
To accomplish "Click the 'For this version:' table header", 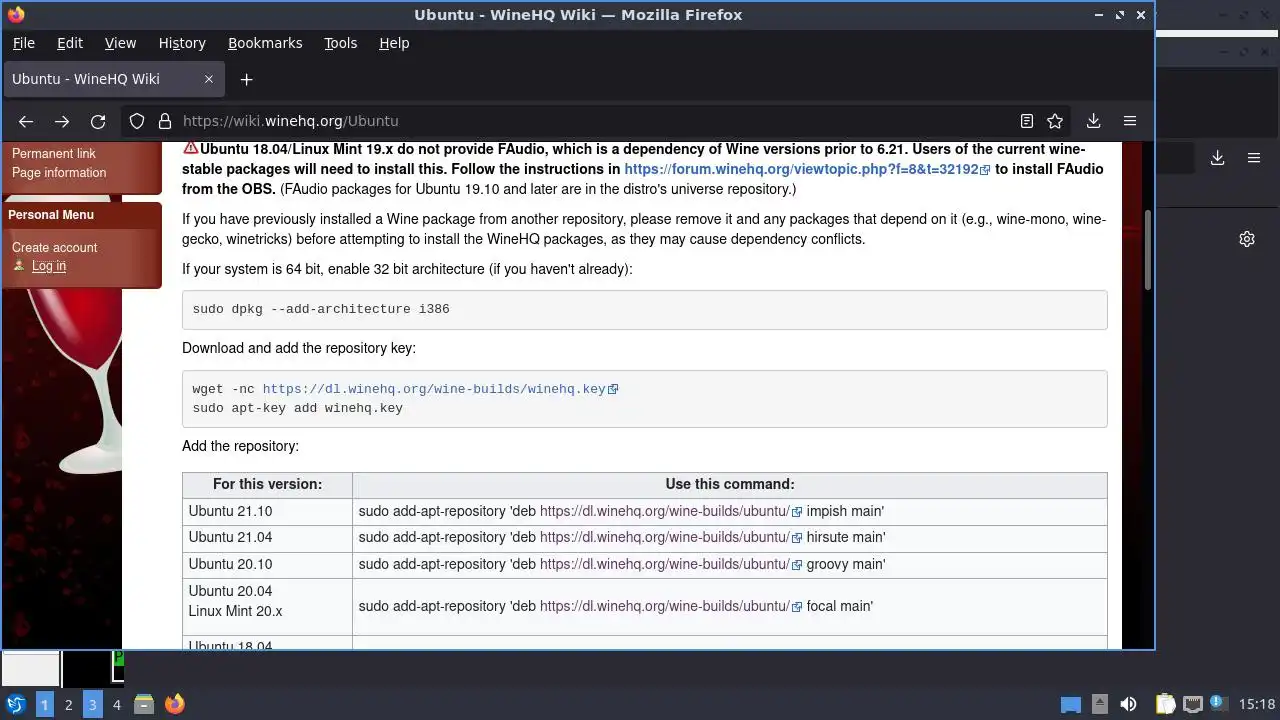I will [267, 484].
